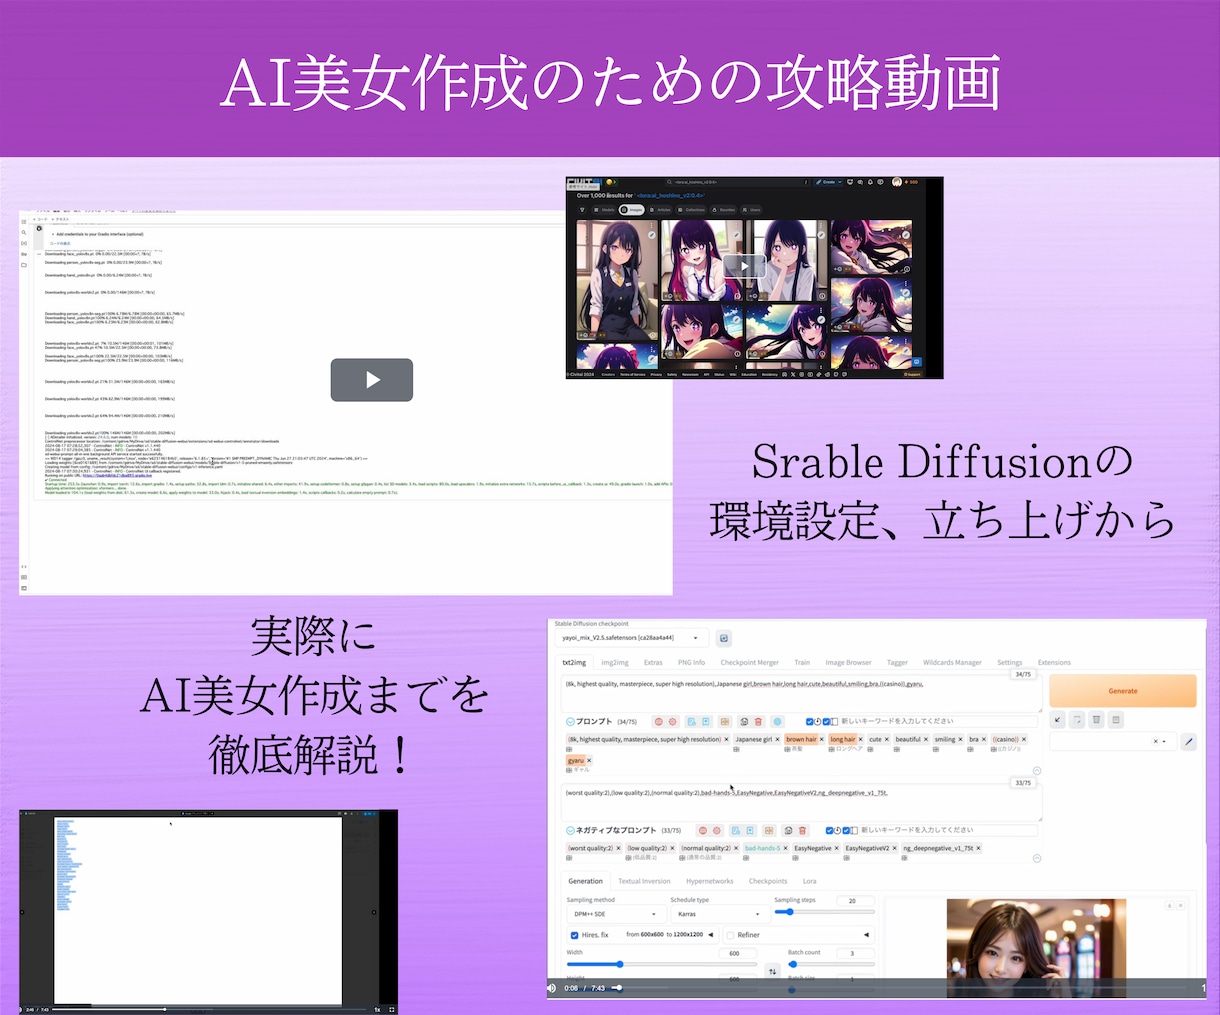
Task: Expand the Hires. fix options triangle
Action: click(711, 935)
